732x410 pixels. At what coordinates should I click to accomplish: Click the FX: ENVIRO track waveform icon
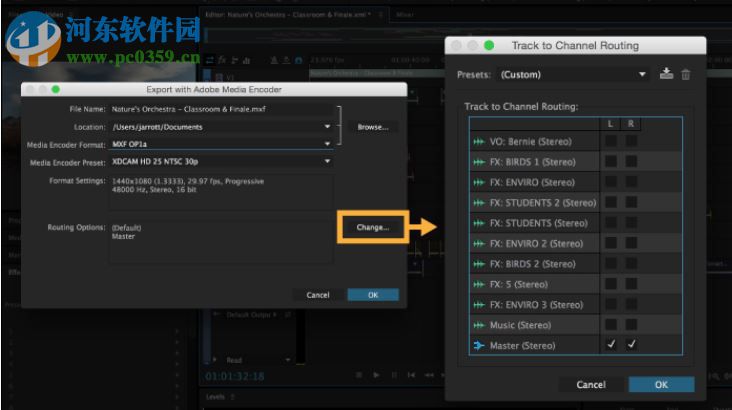point(479,183)
